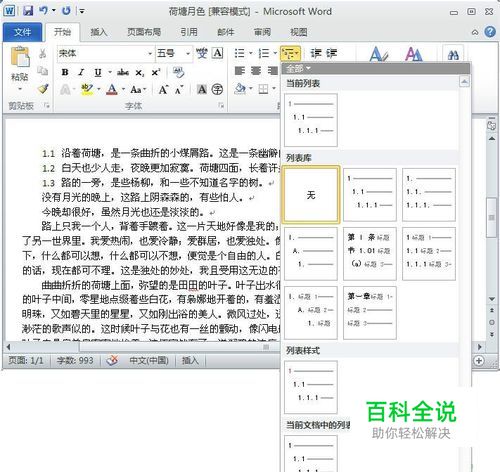Click 页面: 1/1 in status bar
Screen dimensions: 500x472
point(26,361)
